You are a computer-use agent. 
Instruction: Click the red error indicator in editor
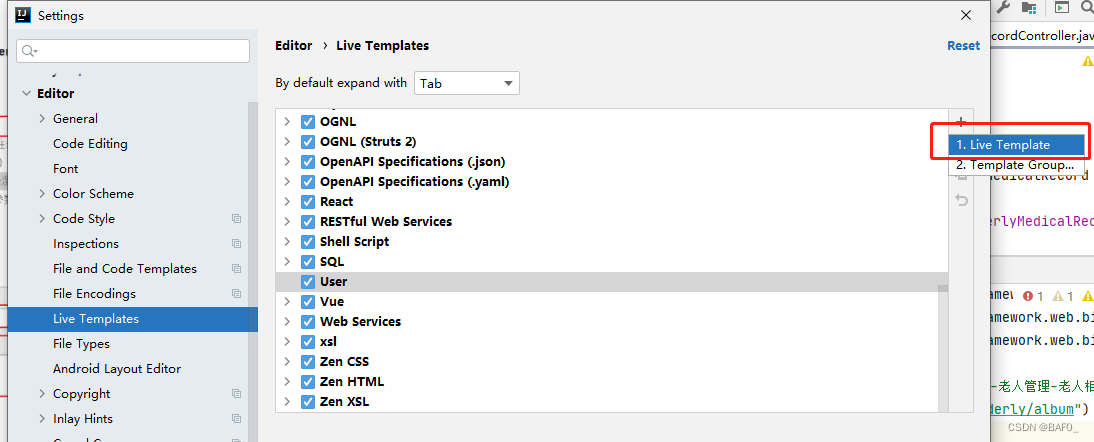(1028, 296)
